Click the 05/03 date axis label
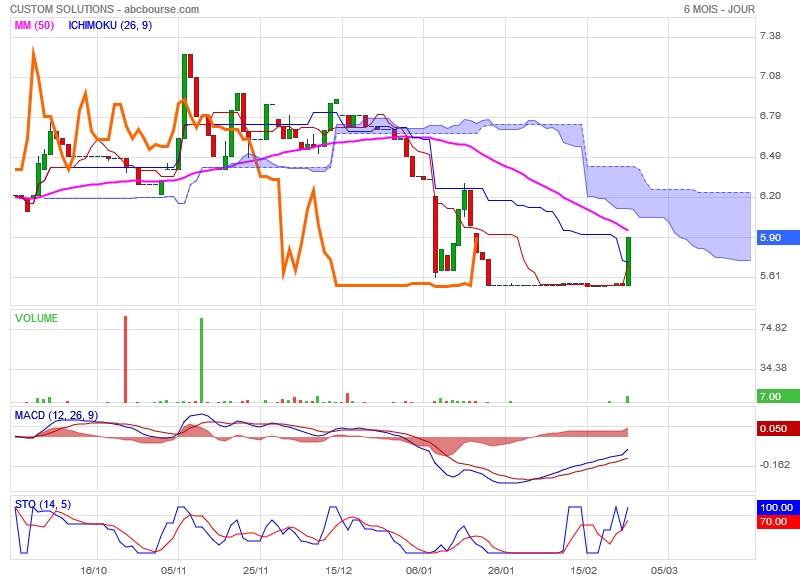Viewport: 800px width, 580px height. tap(664, 570)
